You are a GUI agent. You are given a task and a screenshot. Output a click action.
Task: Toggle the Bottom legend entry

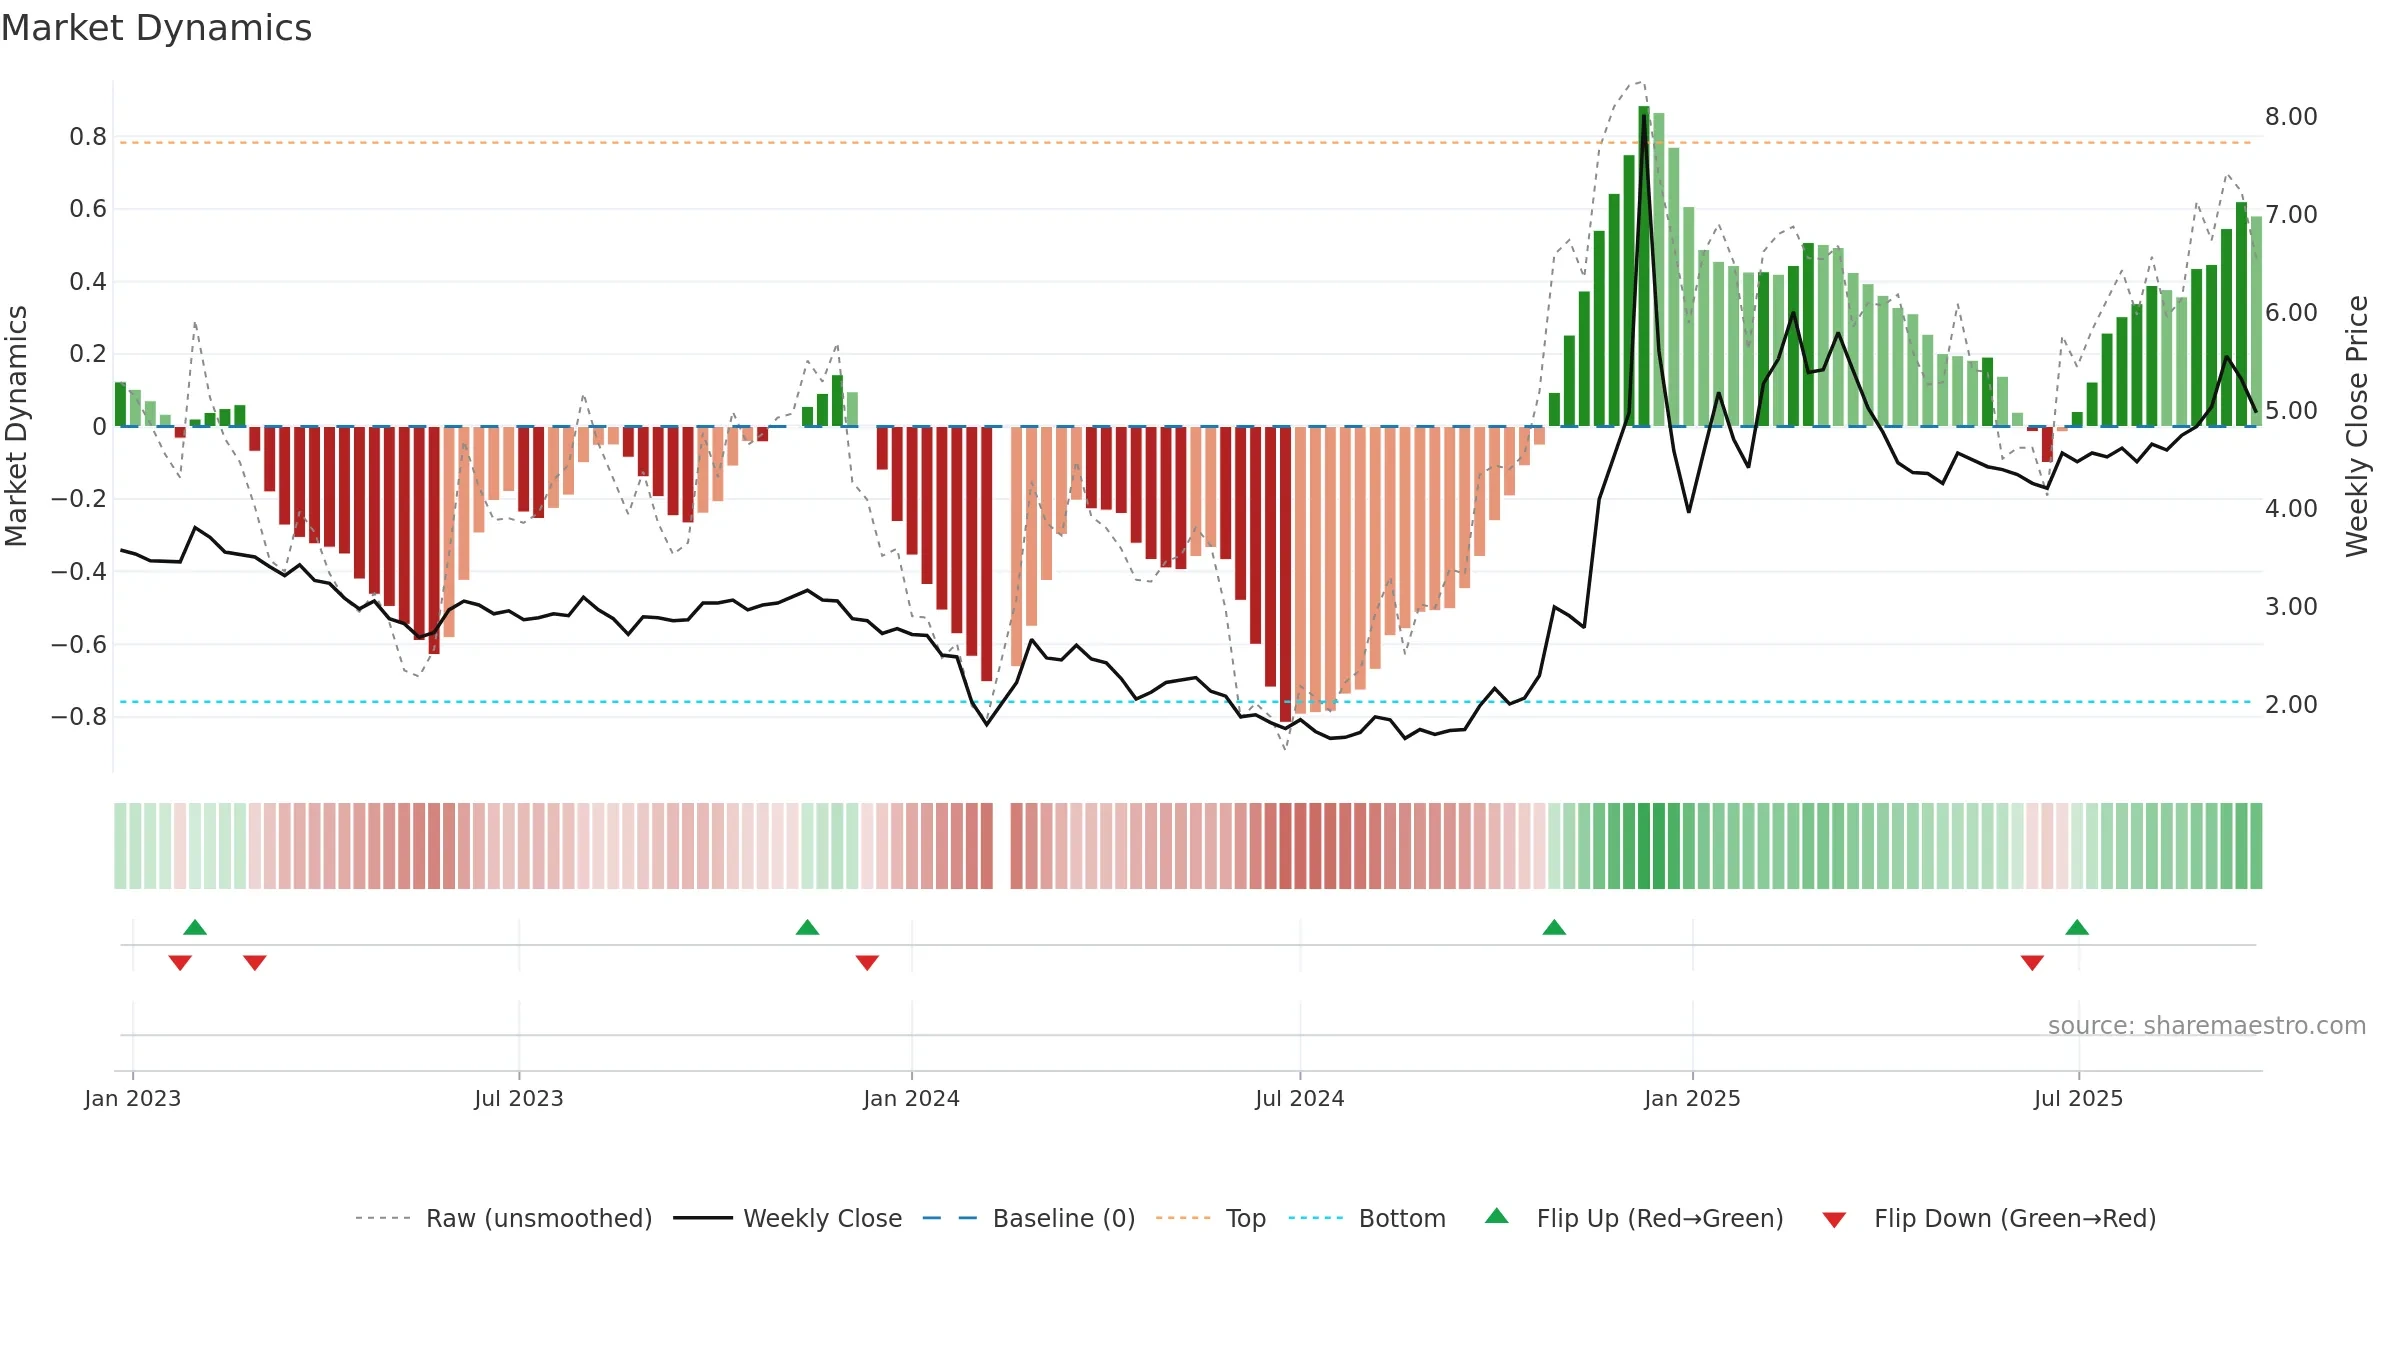click(1367, 1218)
